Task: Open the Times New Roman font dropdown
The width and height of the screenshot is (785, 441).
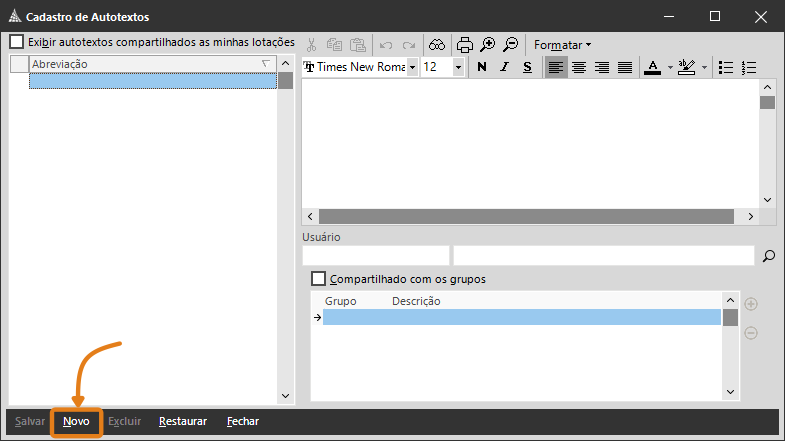Action: (412, 67)
